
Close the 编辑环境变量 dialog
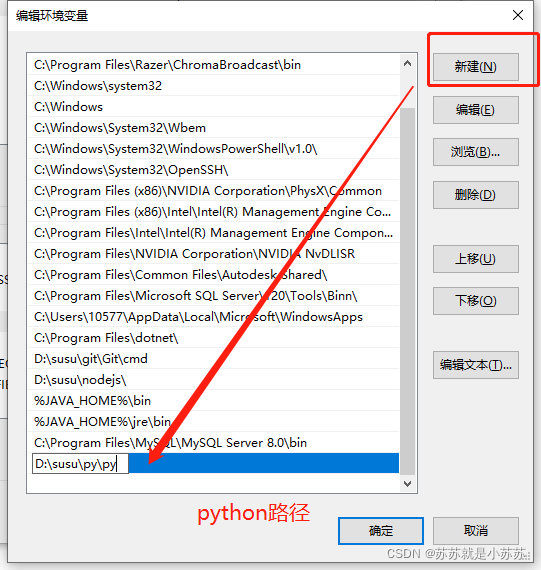click(518, 15)
